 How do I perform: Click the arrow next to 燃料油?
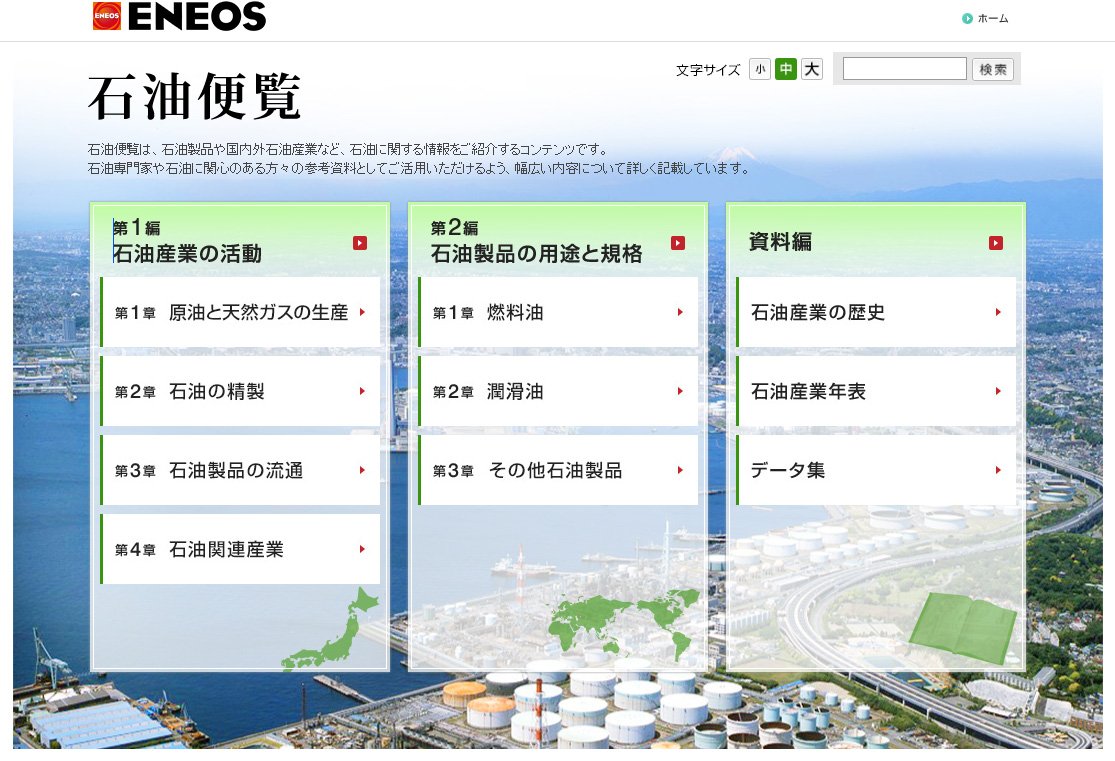tap(680, 312)
